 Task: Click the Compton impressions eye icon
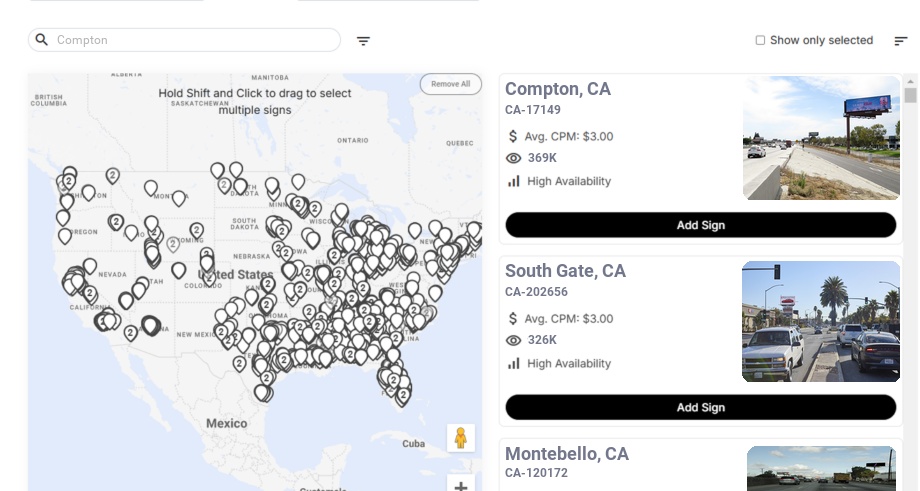coord(514,158)
